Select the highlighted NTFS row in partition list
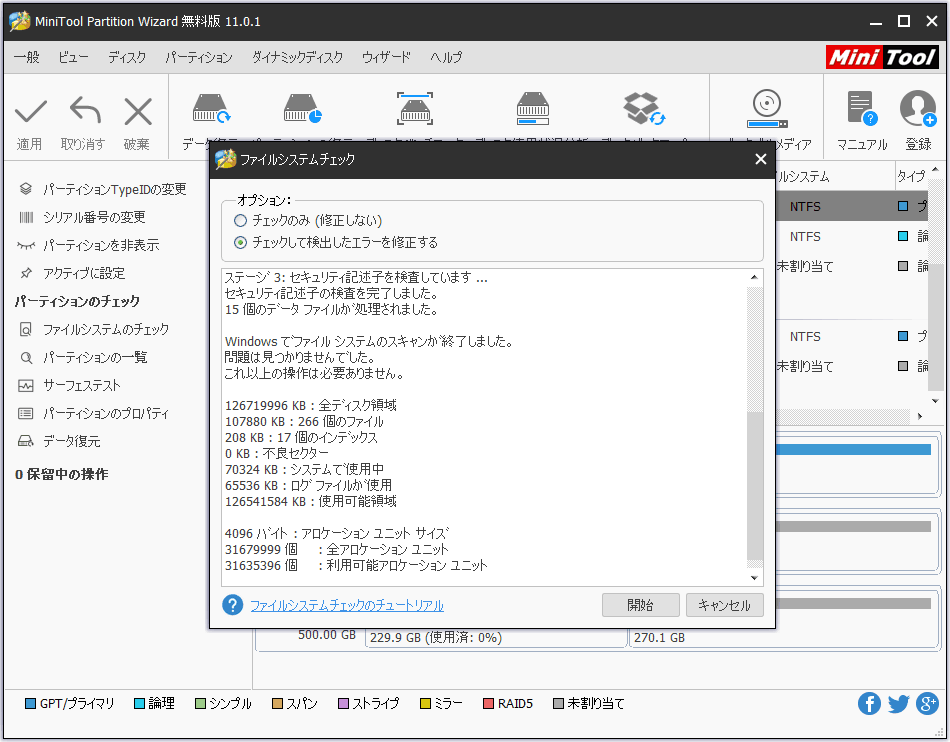The width and height of the screenshot is (950, 742). click(x=851, y=207)
